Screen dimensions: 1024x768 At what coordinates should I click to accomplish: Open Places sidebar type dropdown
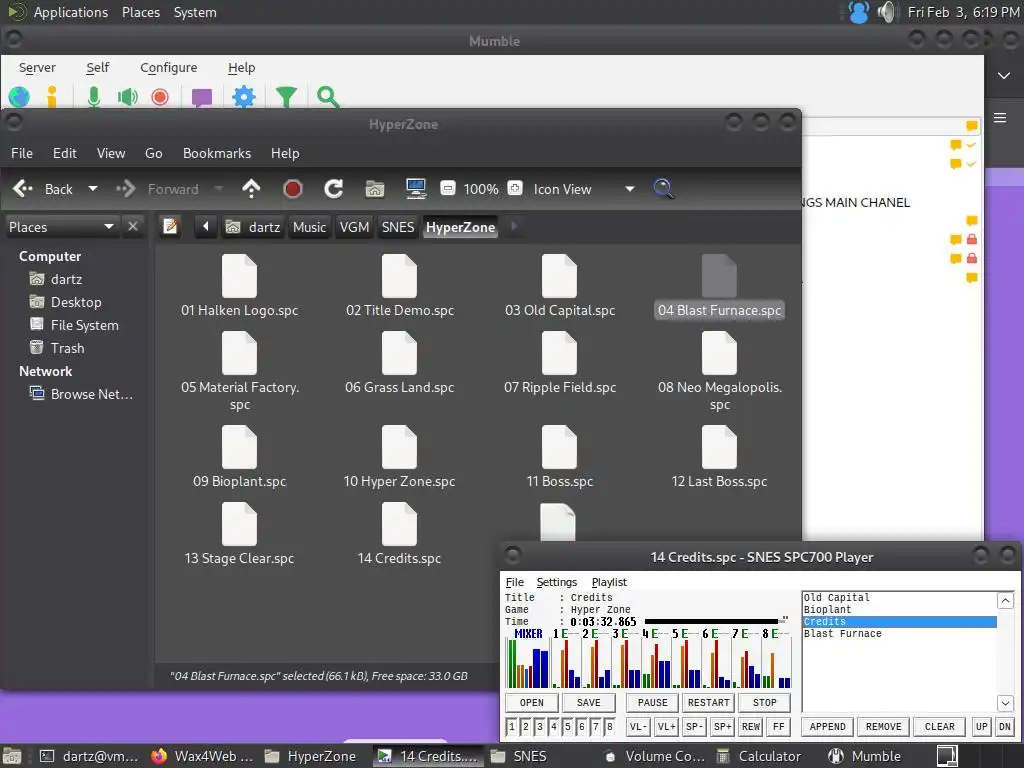[x=62, y=227]
